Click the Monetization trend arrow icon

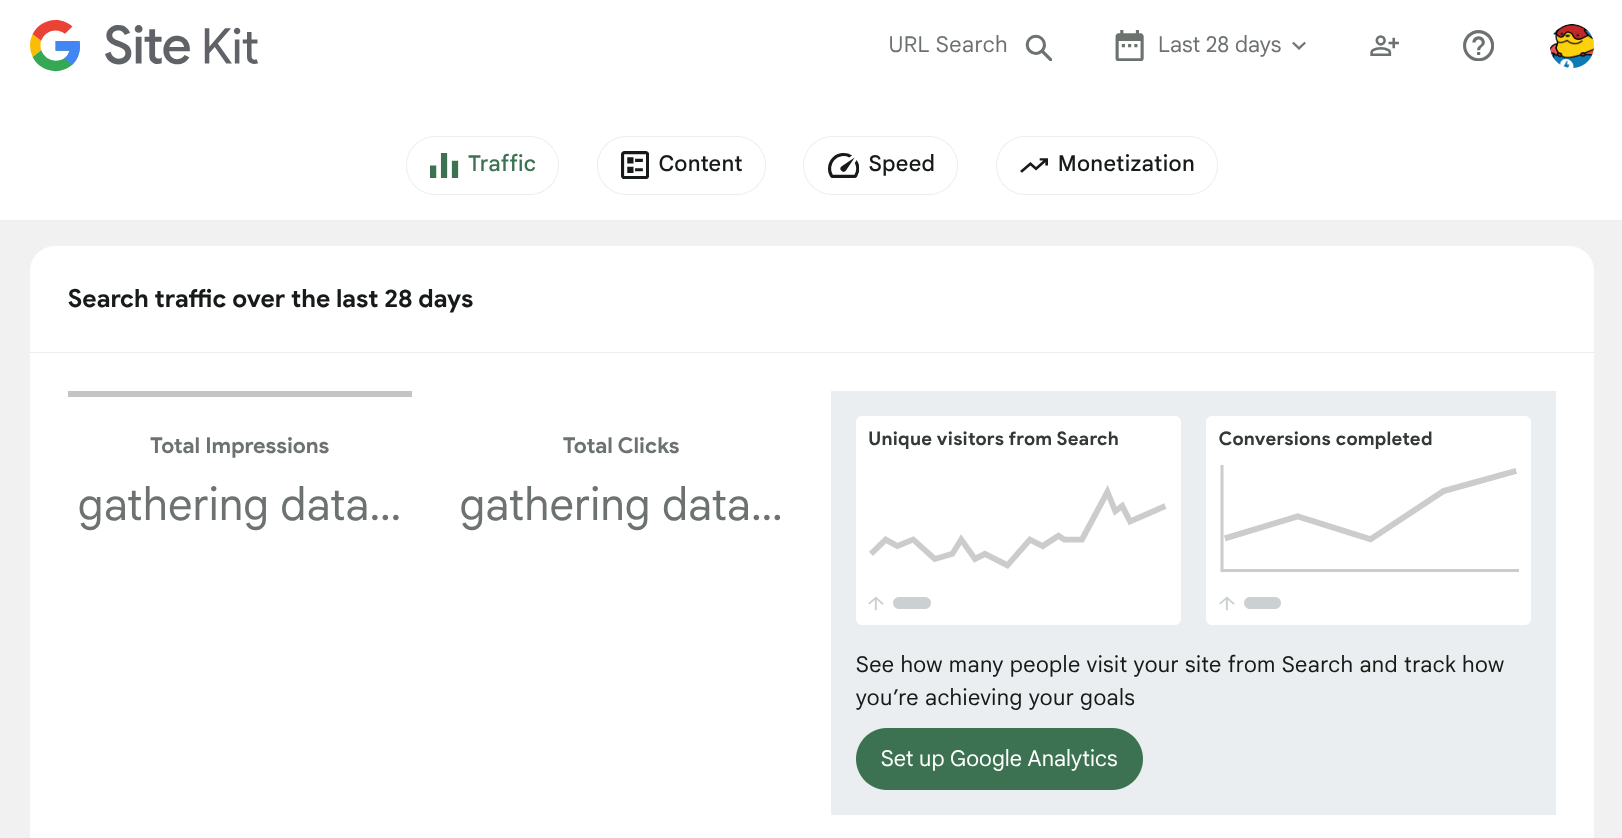point(1034,165)
